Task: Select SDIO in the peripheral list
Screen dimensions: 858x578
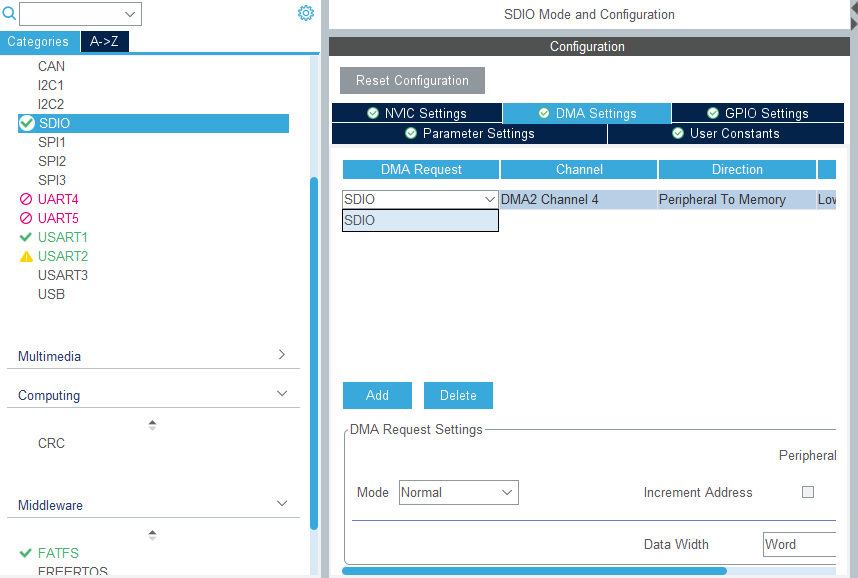Action: [153, 123]
